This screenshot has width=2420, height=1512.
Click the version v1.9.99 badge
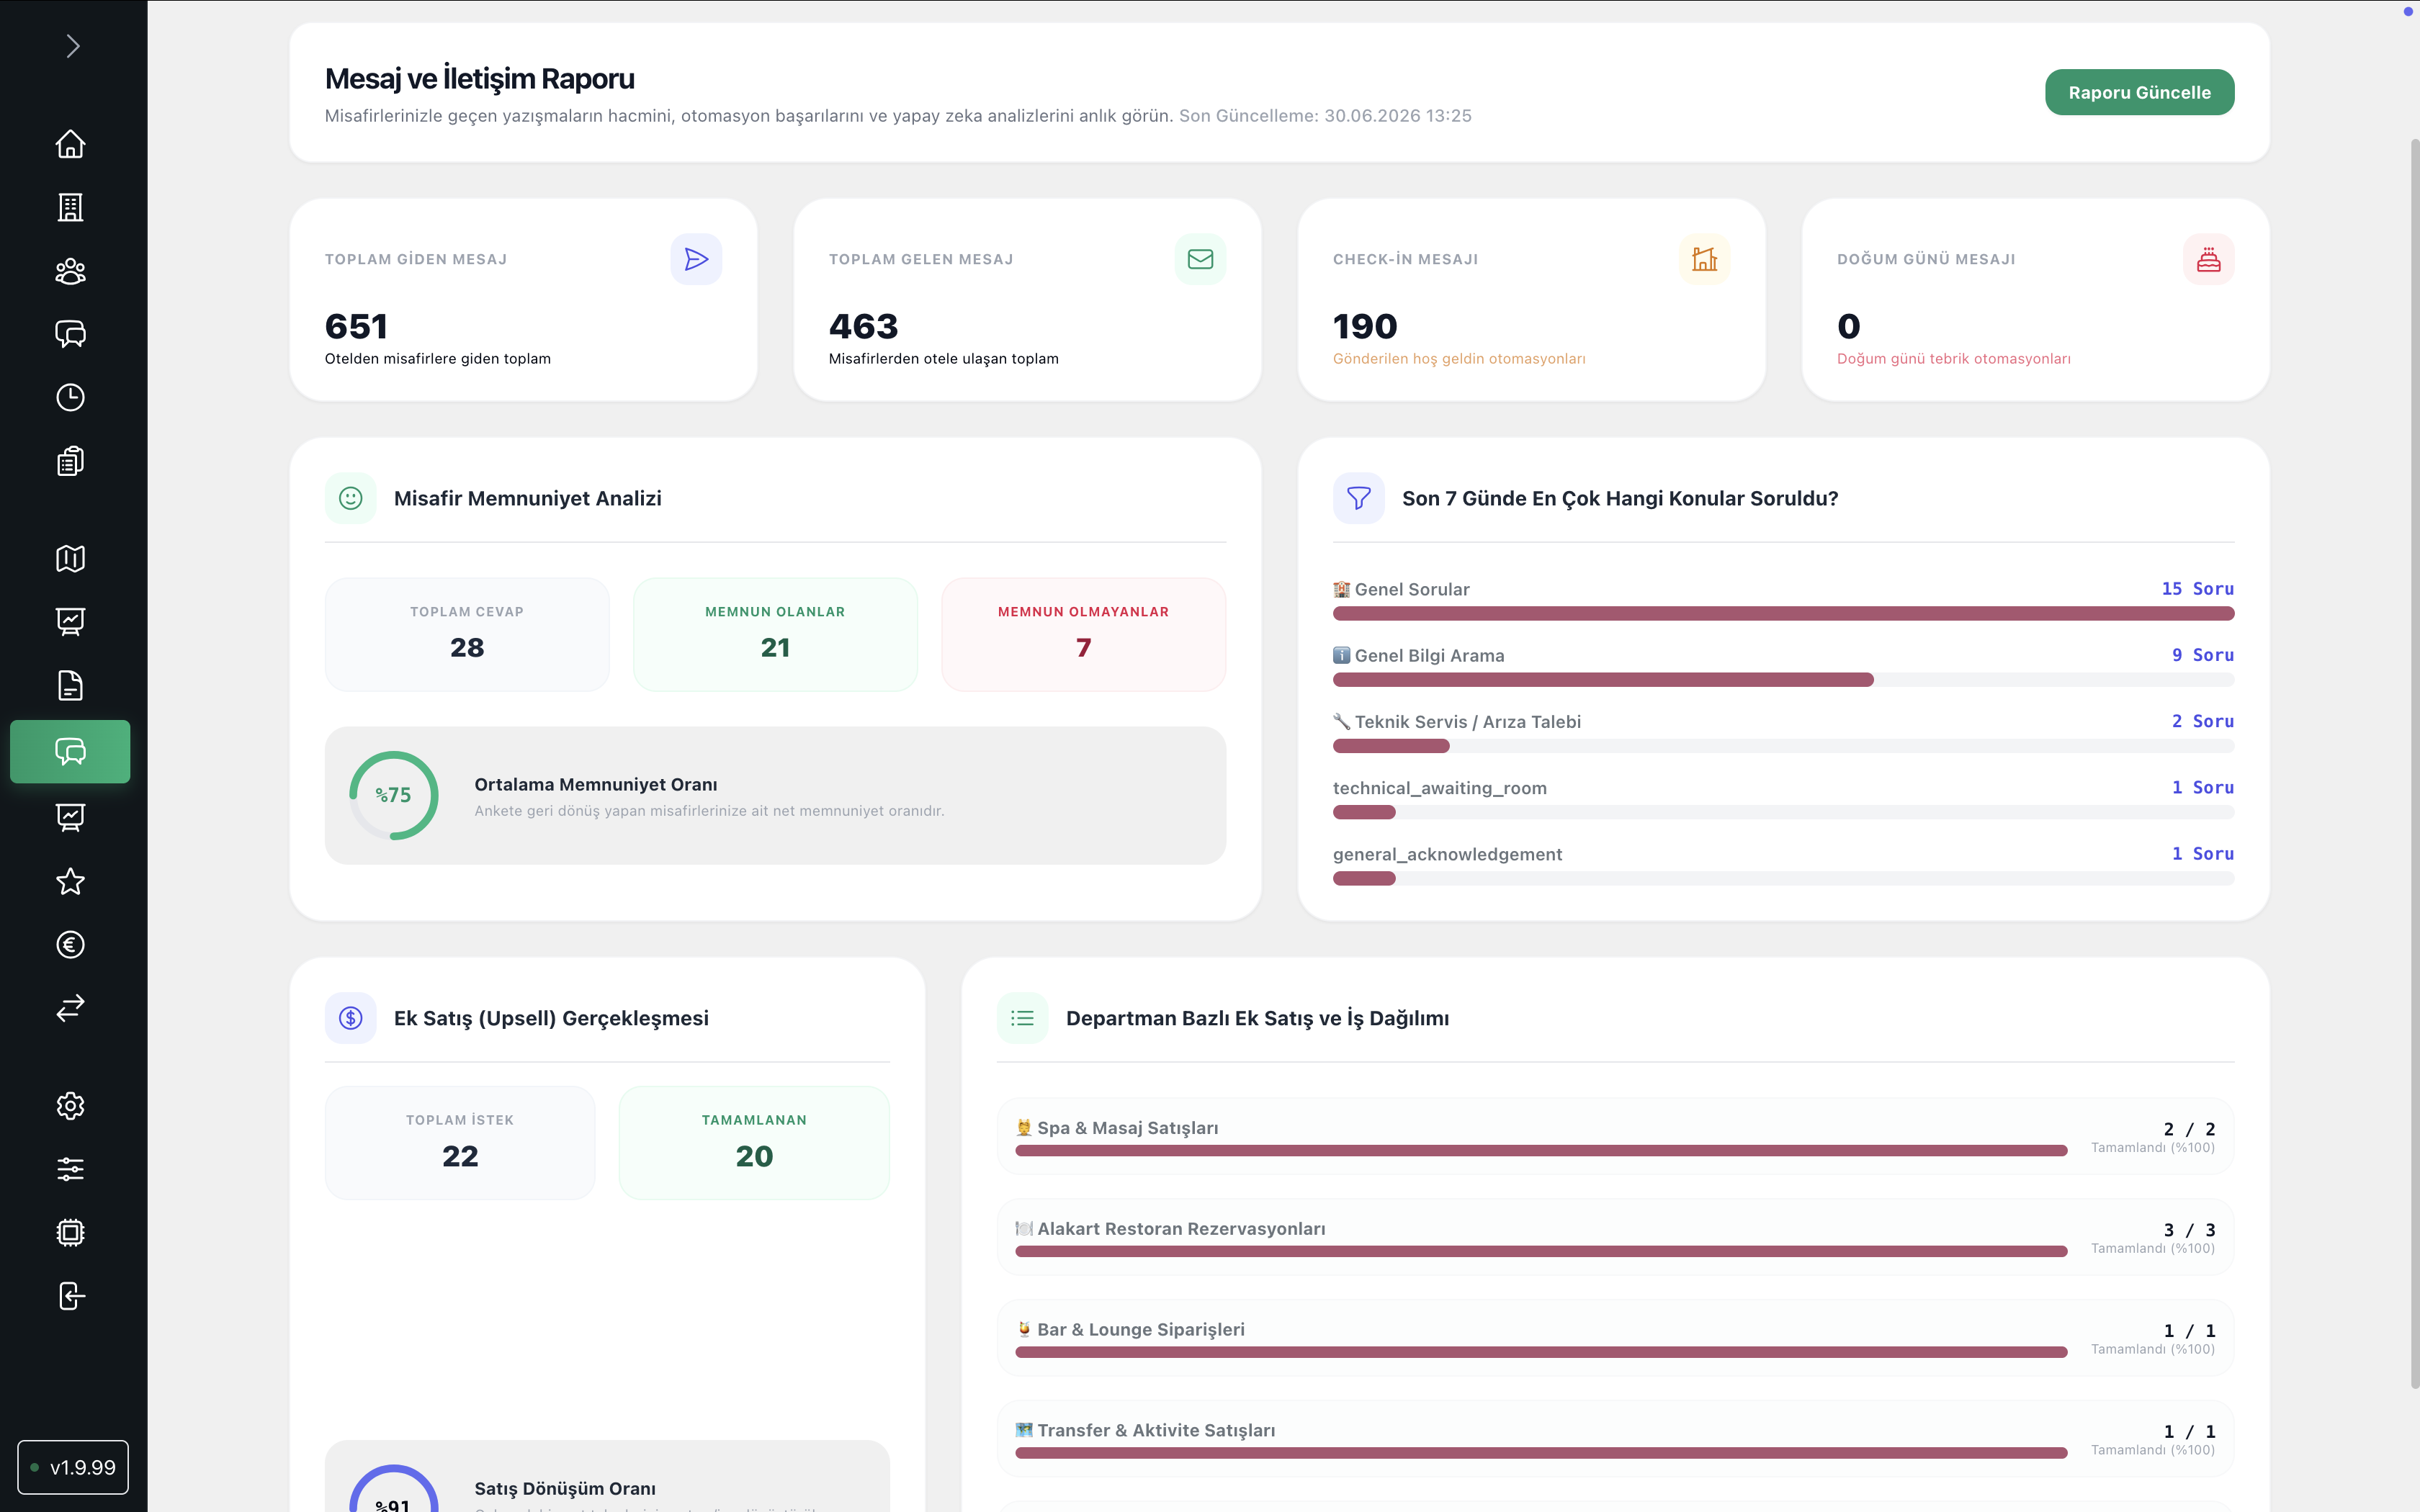coord(73,1467)
